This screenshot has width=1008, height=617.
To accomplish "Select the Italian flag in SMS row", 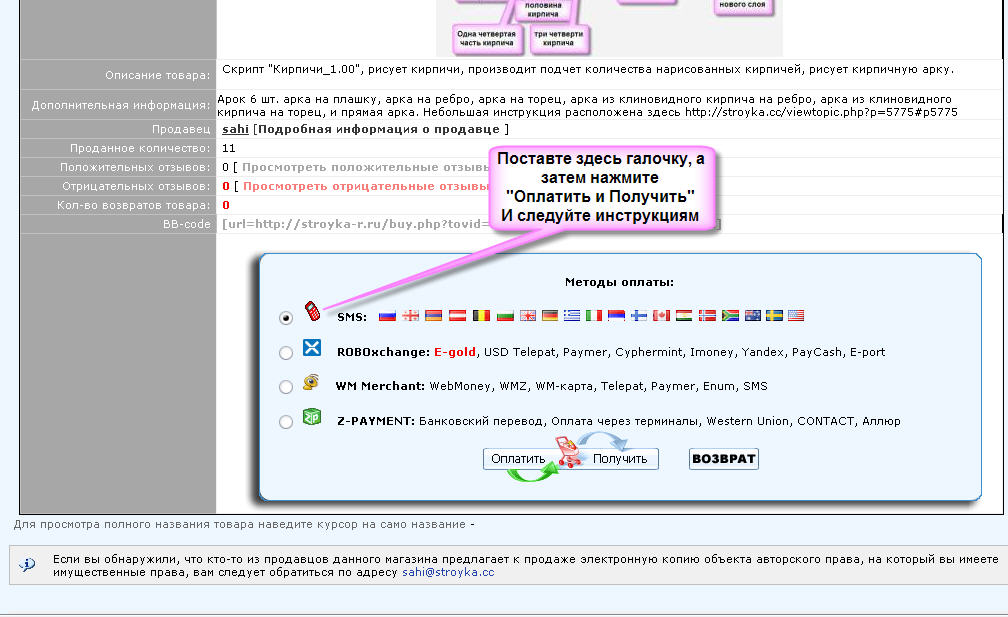I will [x=594, y=317].
